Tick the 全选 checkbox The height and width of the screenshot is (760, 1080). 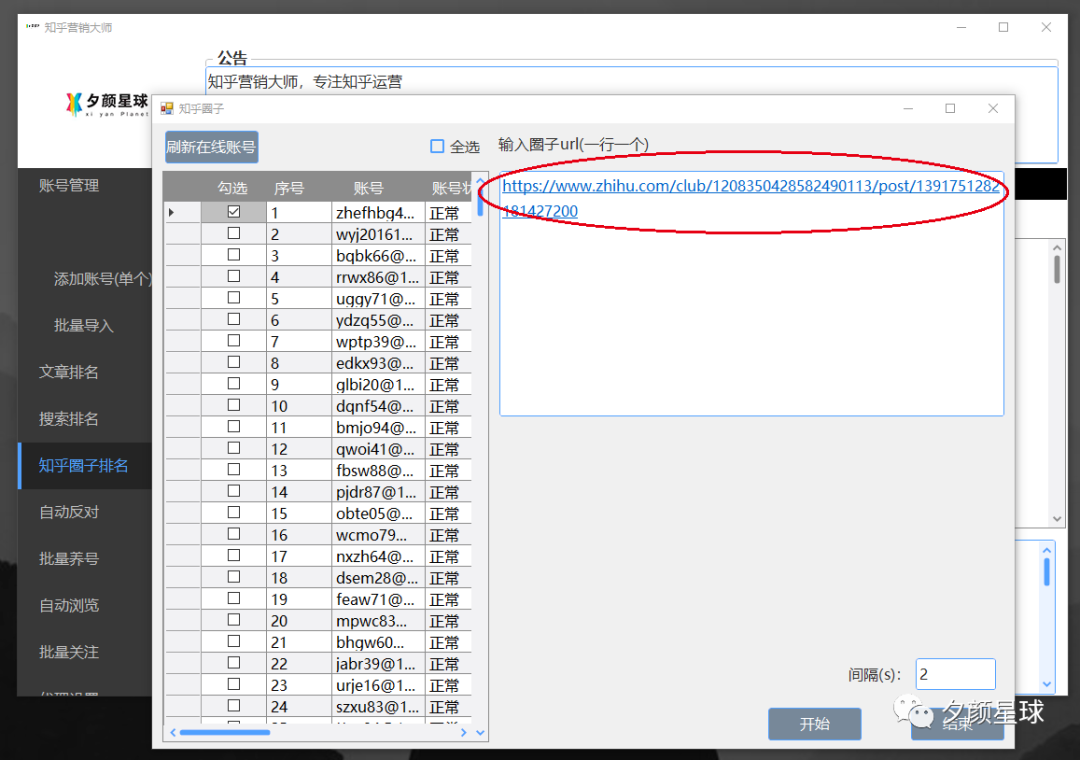(x=437, y=146)
